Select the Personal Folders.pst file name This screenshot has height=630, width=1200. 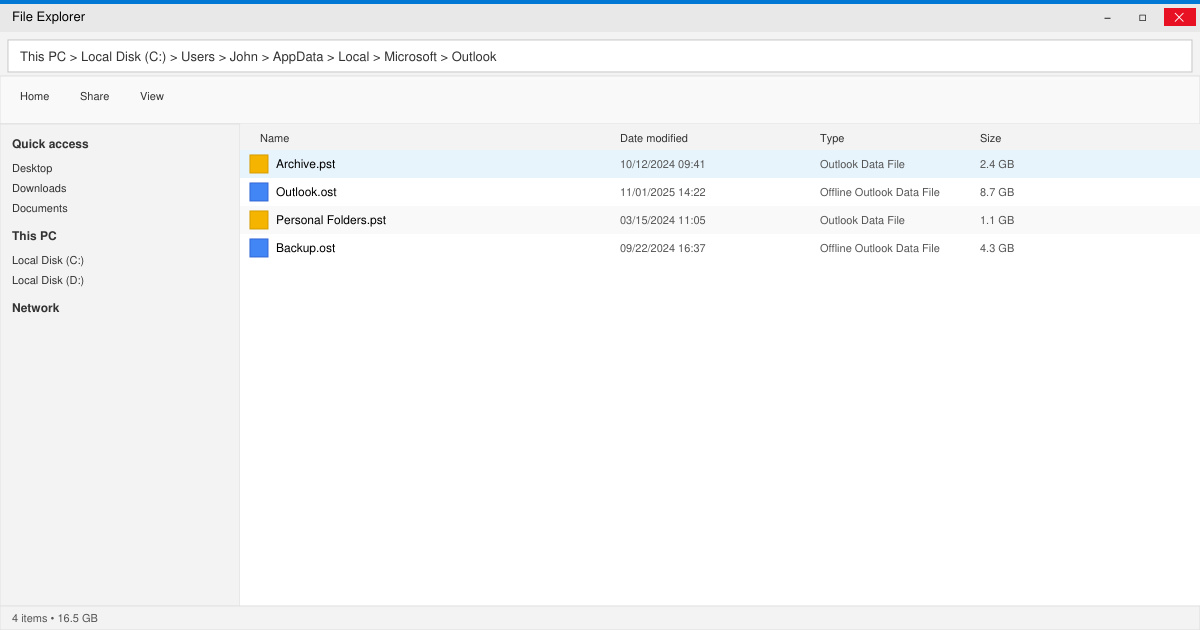[x=331, y=220]
